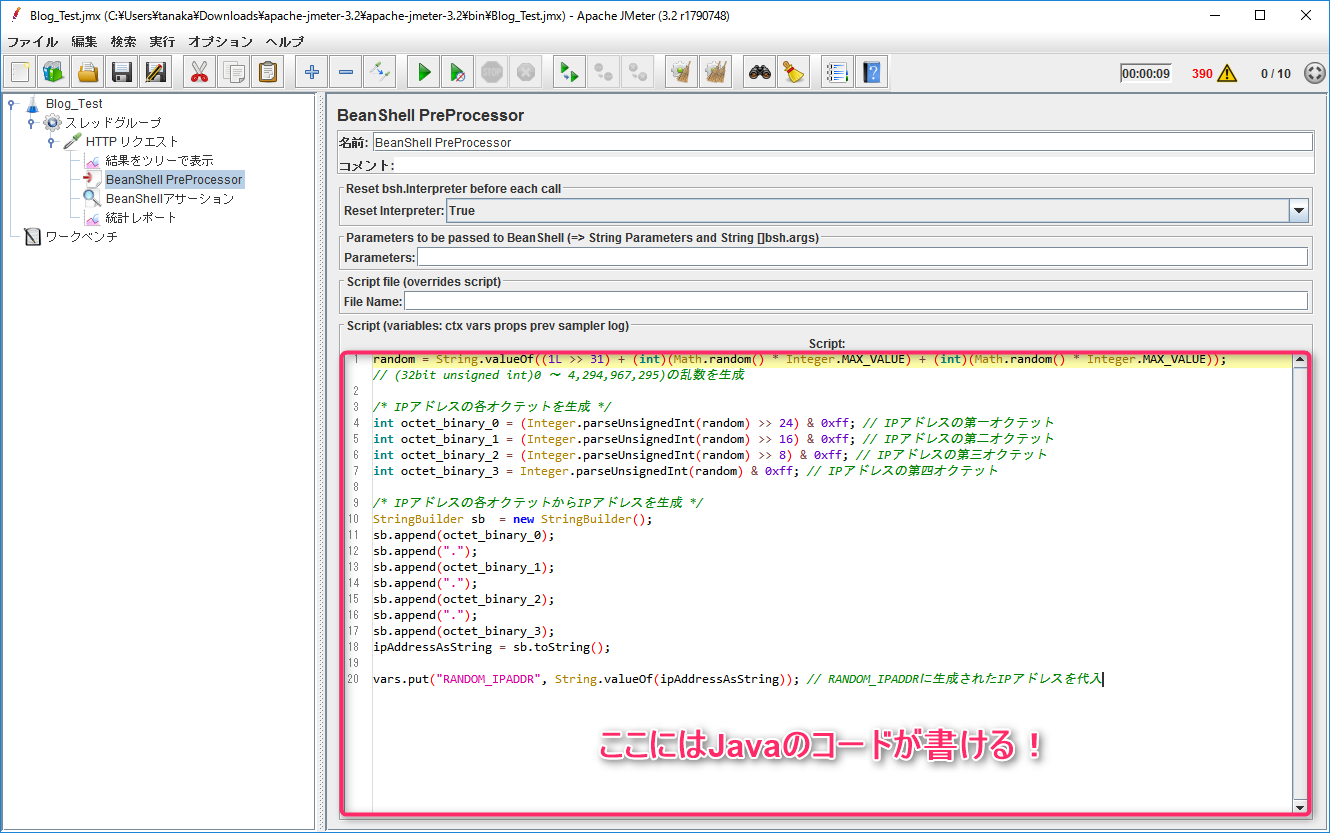
Task: Open the ファイル menu
Action: tap(32, 42)
